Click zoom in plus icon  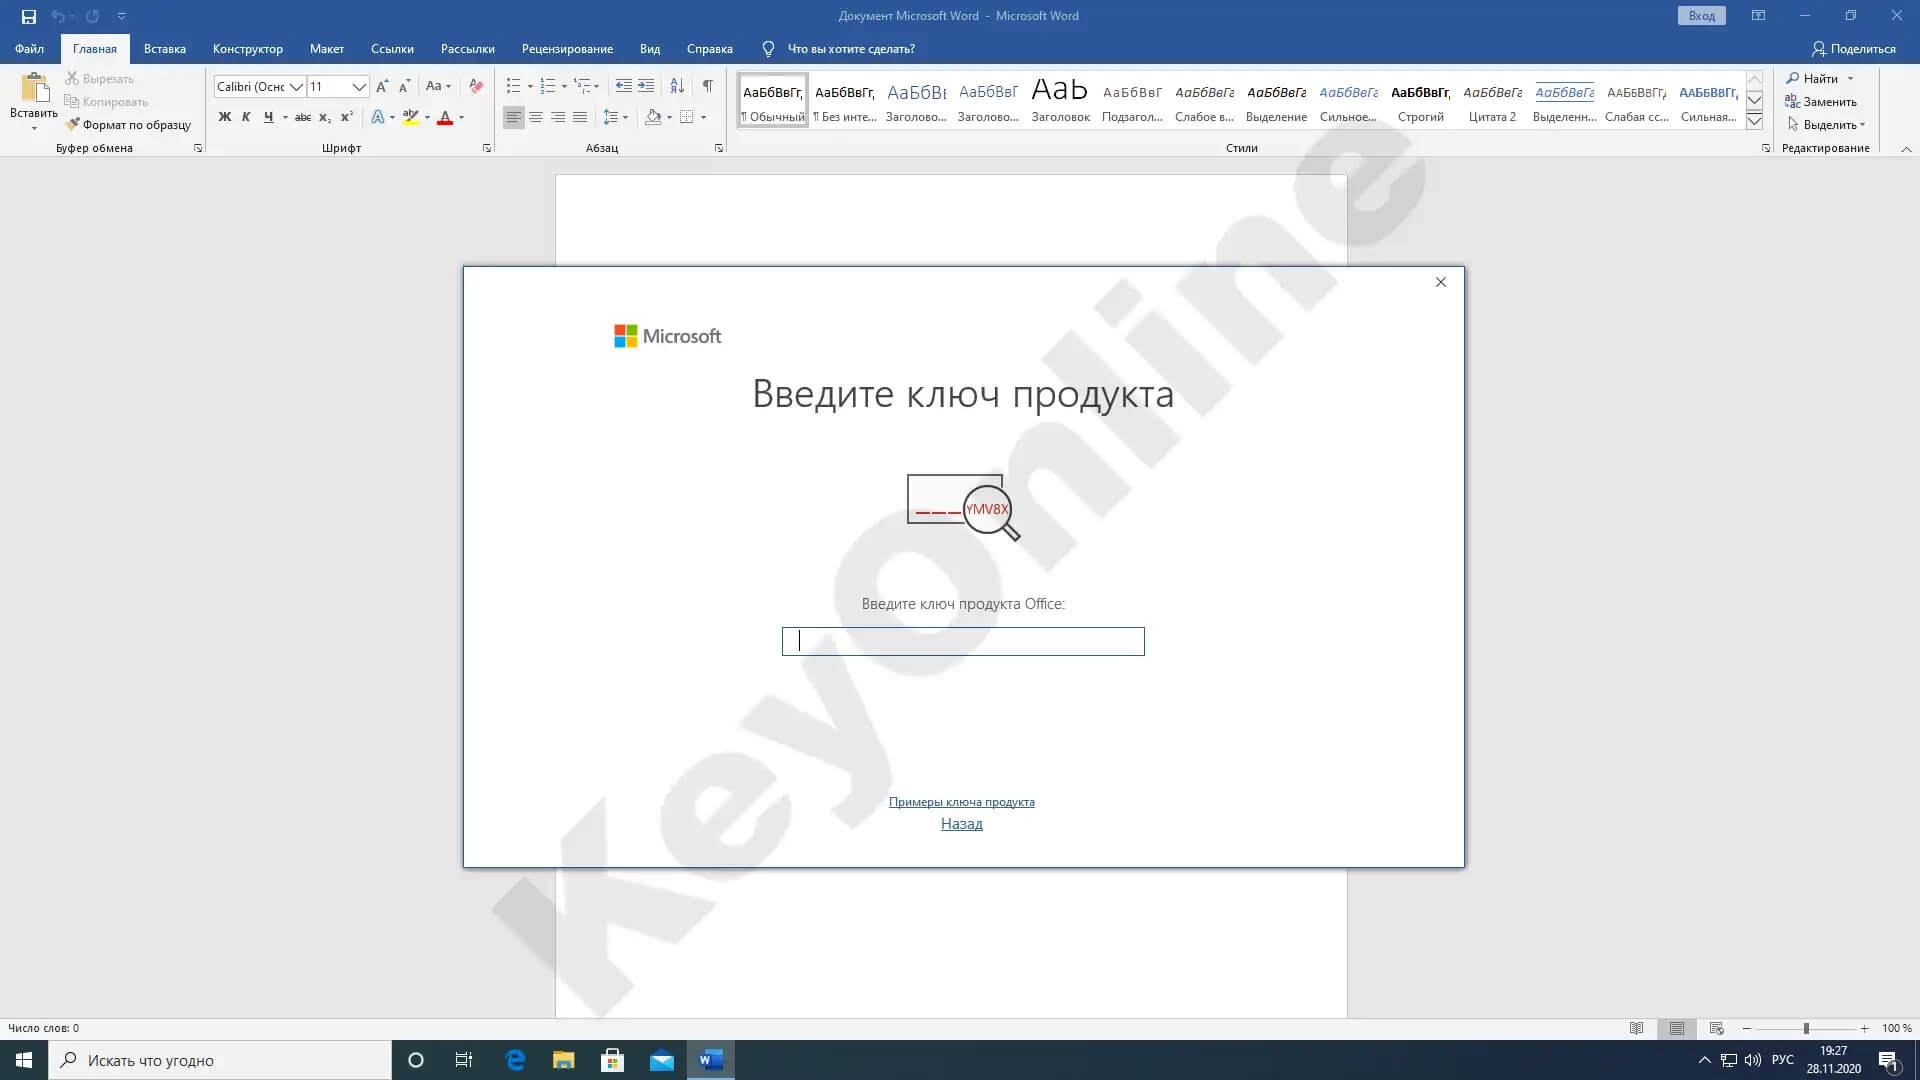[x=1865, y=1028]
